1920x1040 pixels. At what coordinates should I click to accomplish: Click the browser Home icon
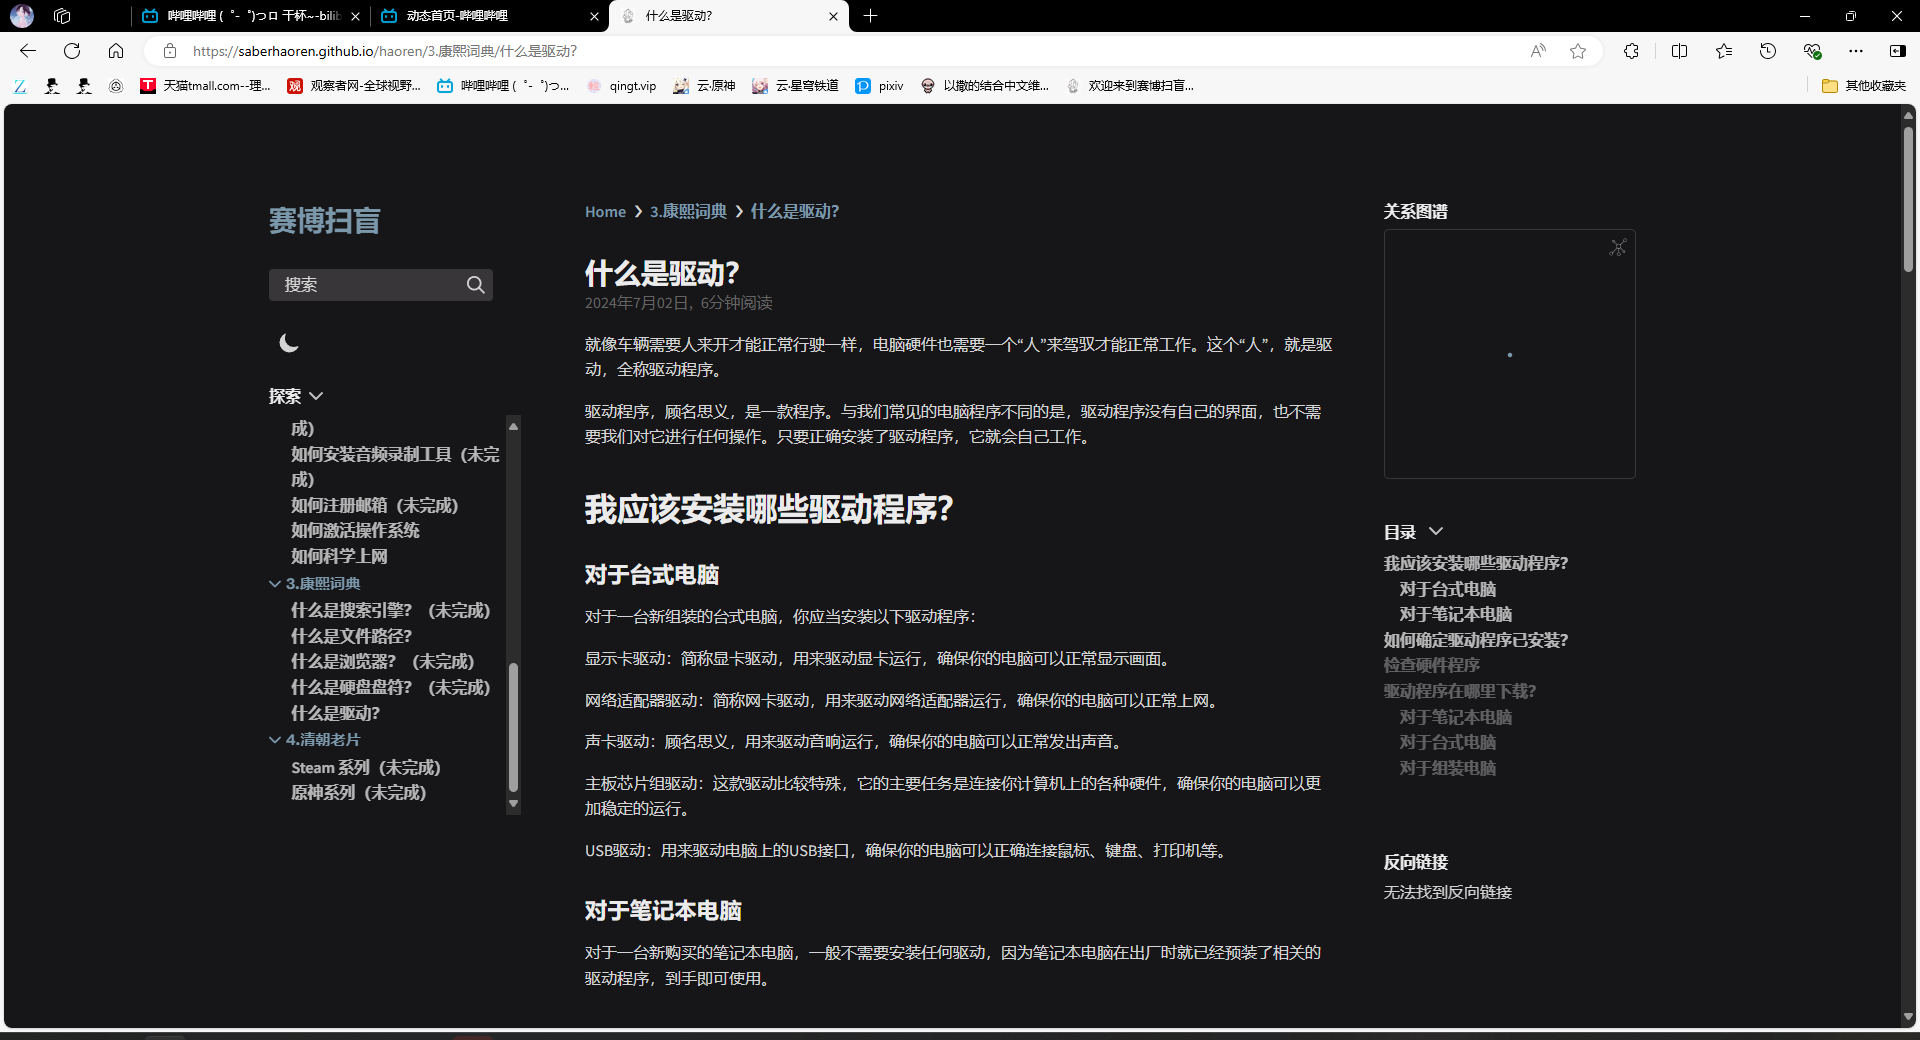(x=116, y=51)
